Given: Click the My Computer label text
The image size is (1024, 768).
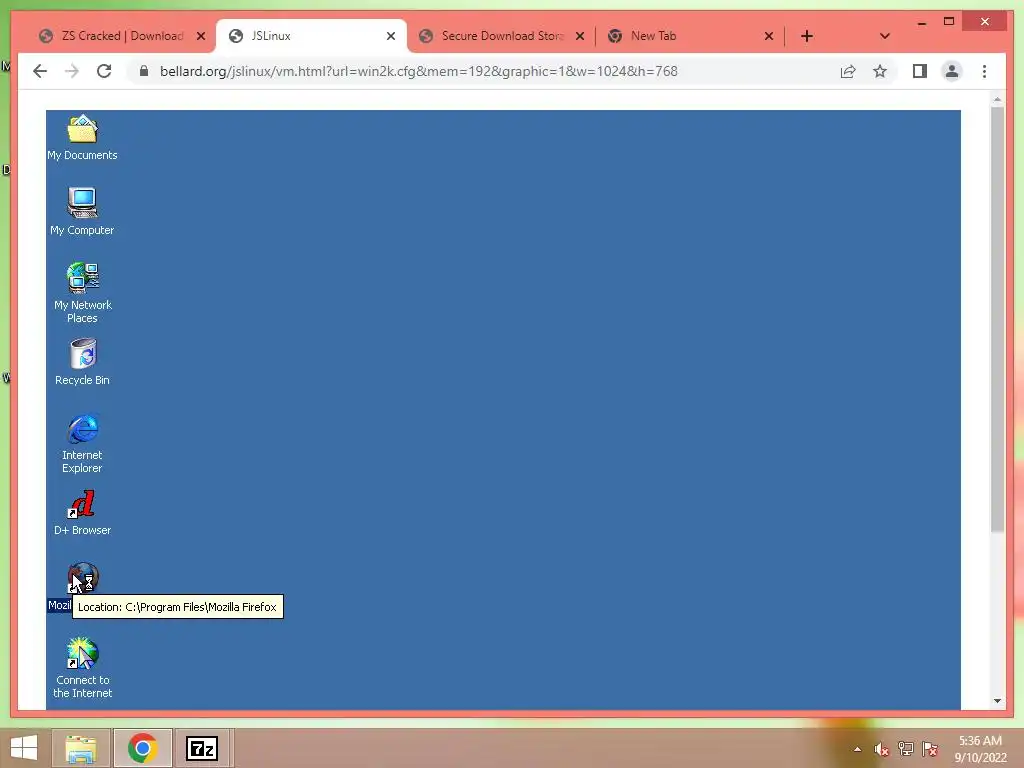Looking at the screenshot, I should point(82,230).
